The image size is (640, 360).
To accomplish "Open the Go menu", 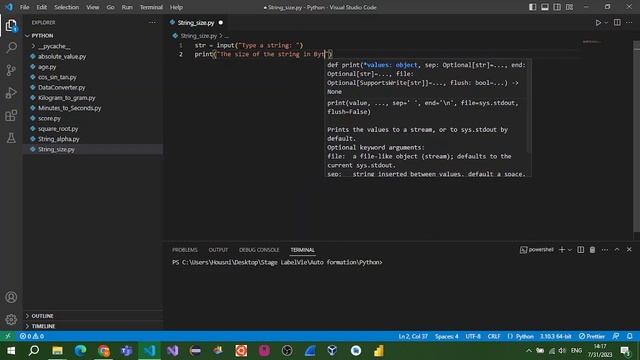I will 110,7.
